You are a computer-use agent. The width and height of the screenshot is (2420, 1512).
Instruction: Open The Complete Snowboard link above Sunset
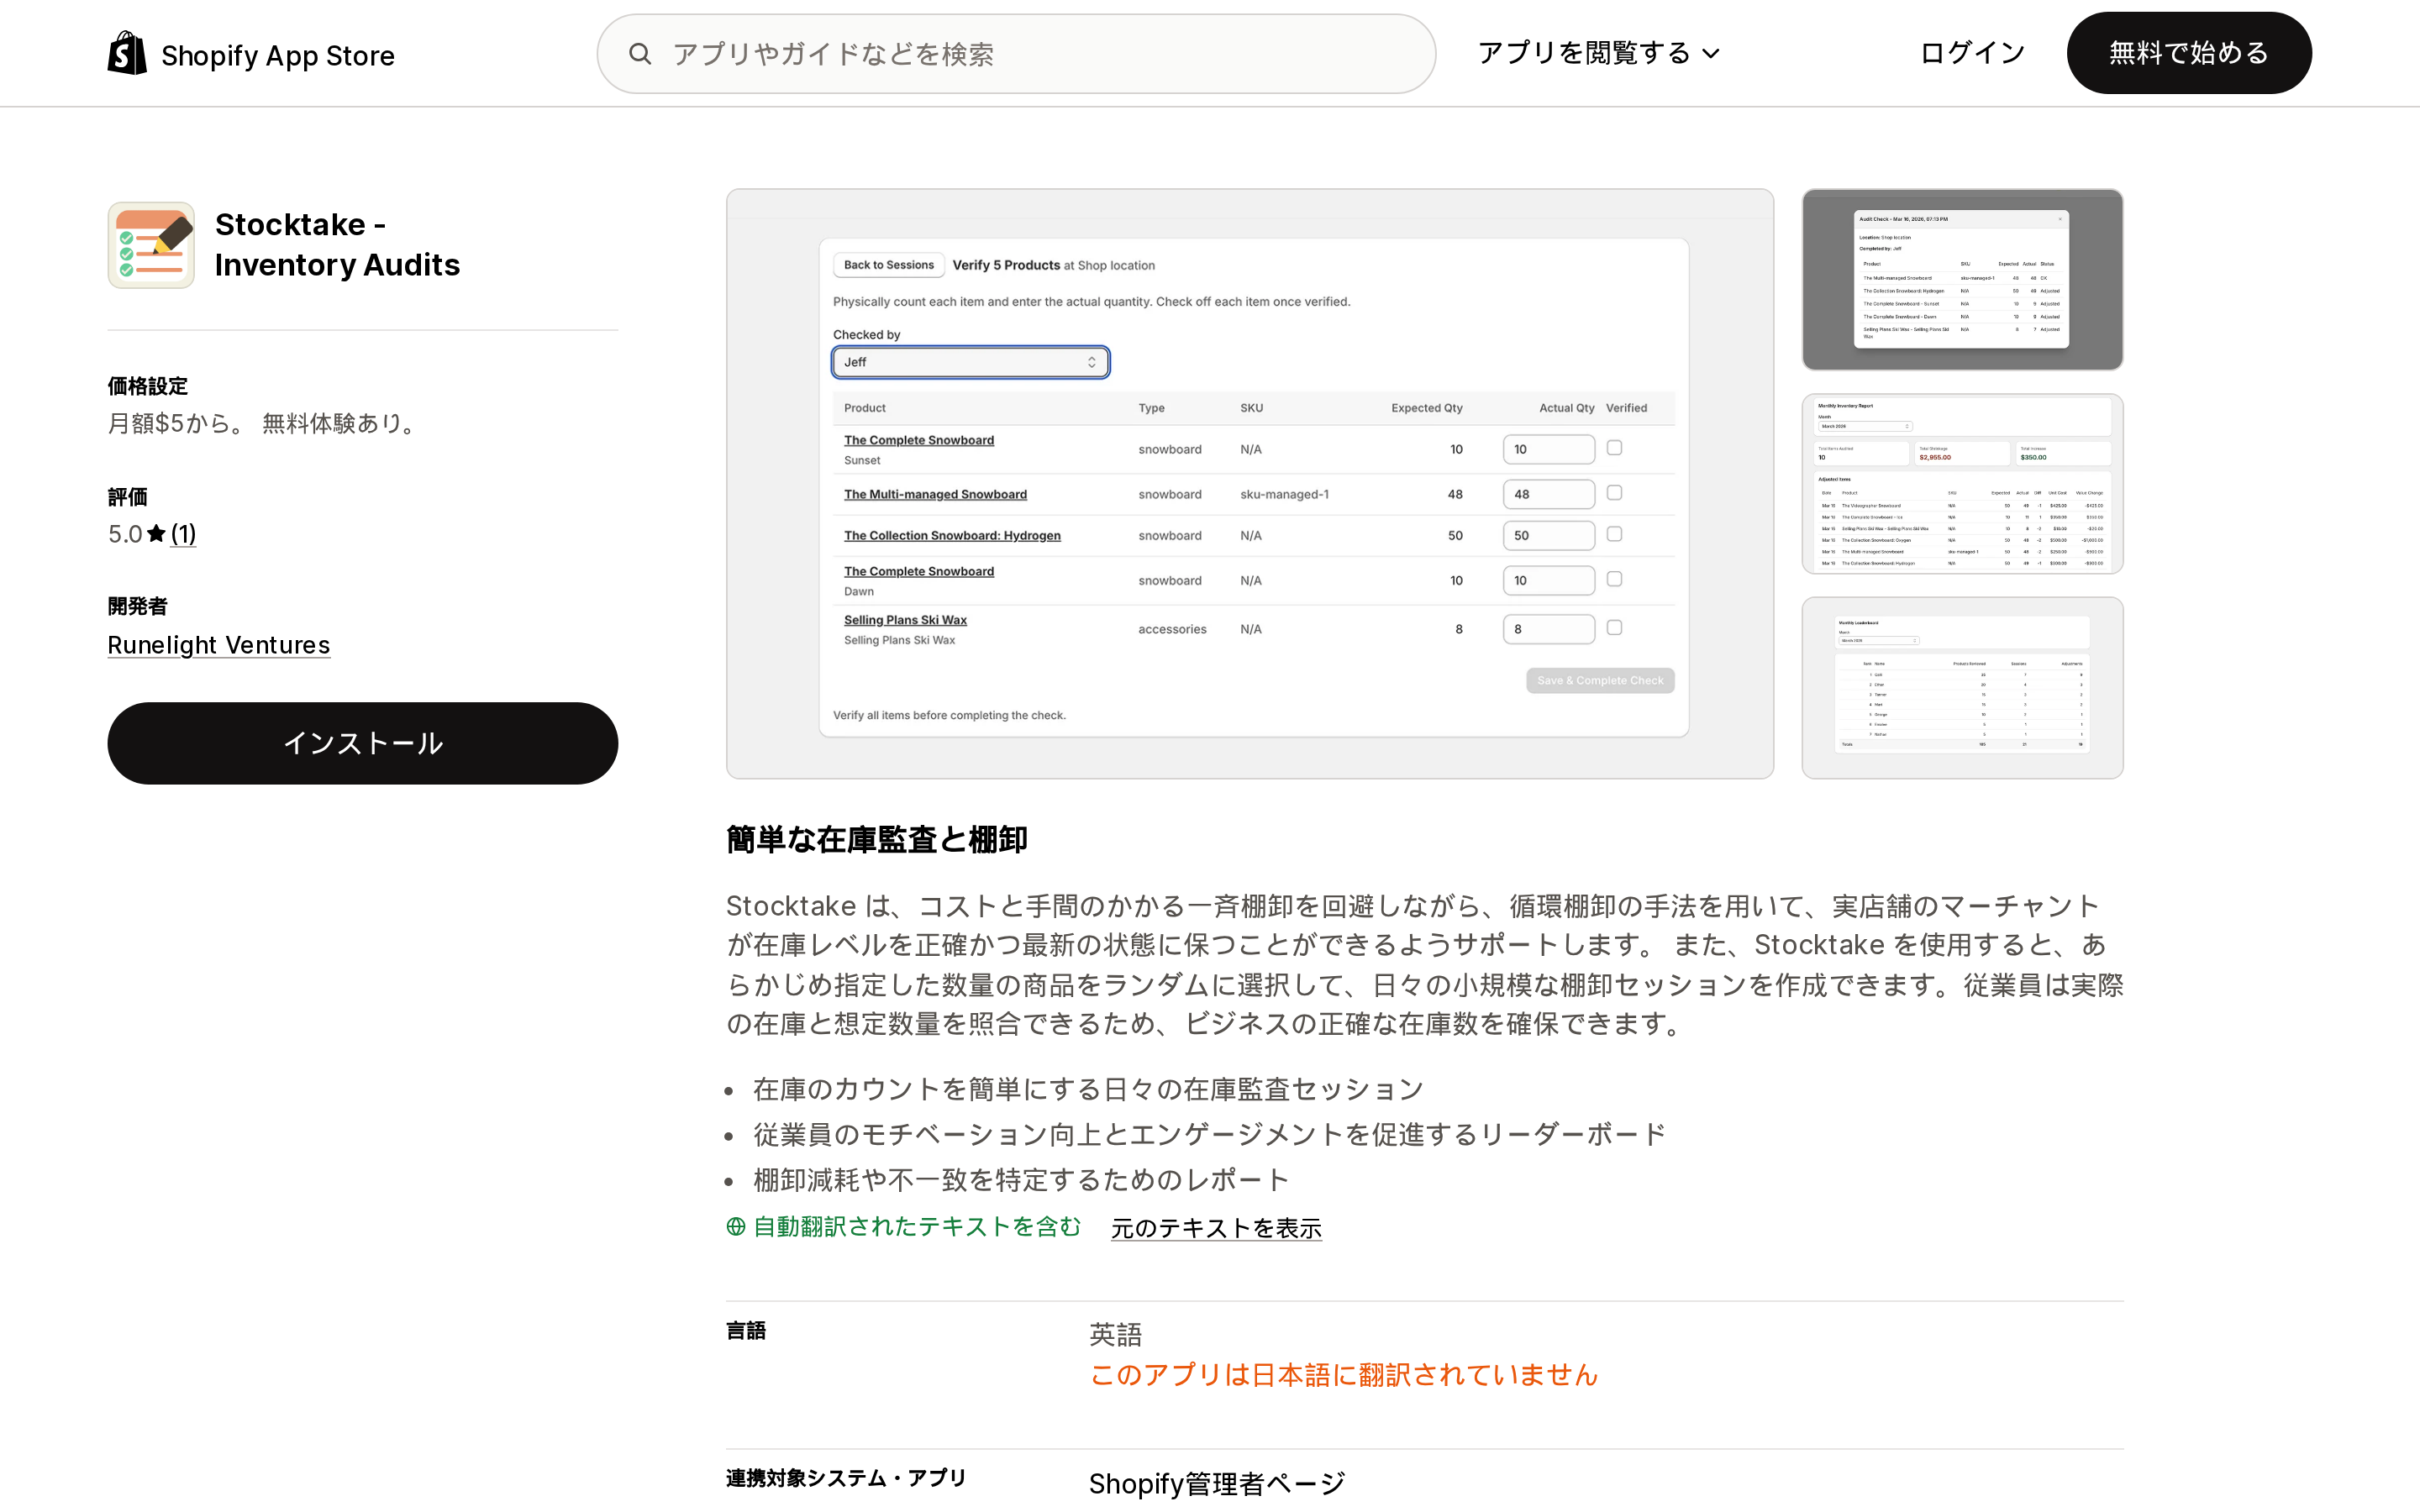coord(919,440)
